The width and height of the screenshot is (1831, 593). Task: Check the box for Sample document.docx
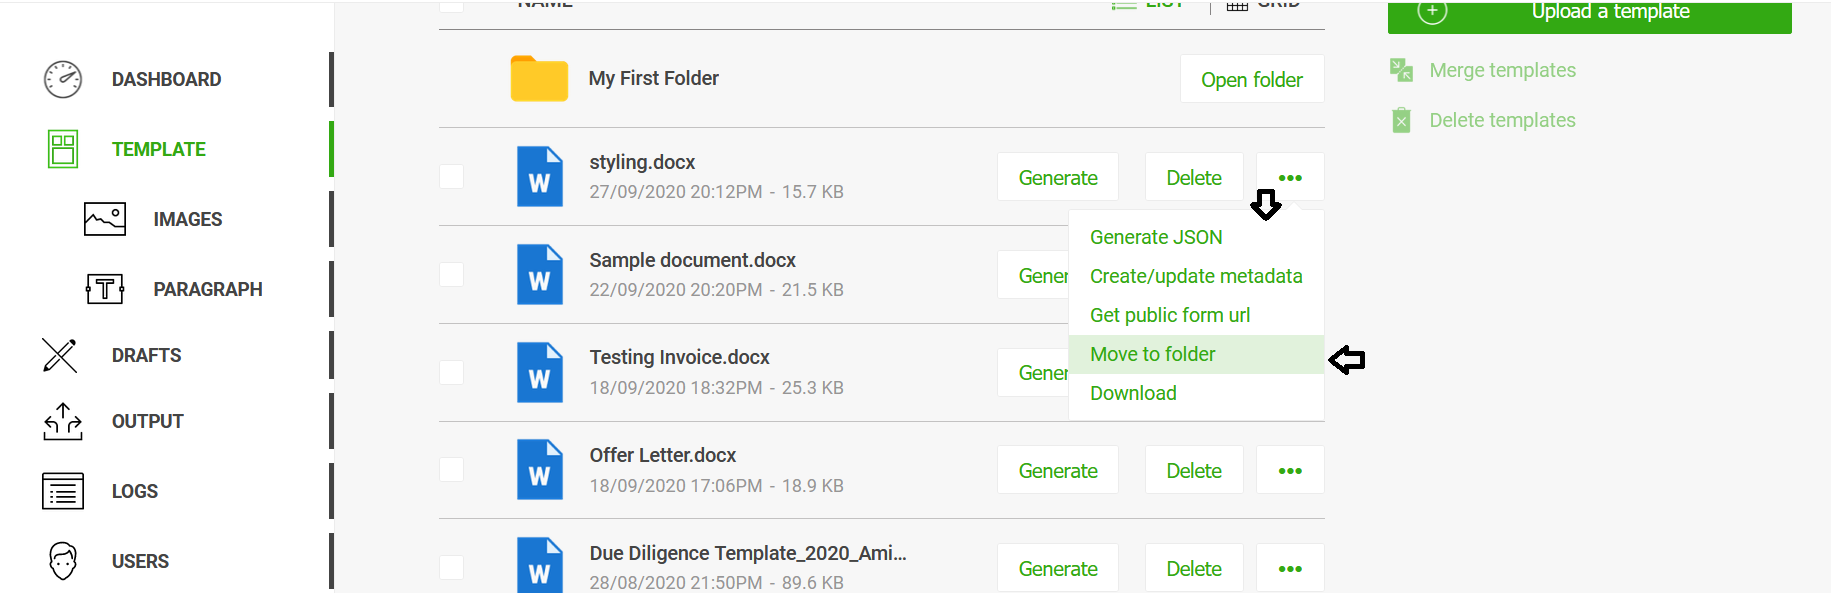[x=452, y=275]
